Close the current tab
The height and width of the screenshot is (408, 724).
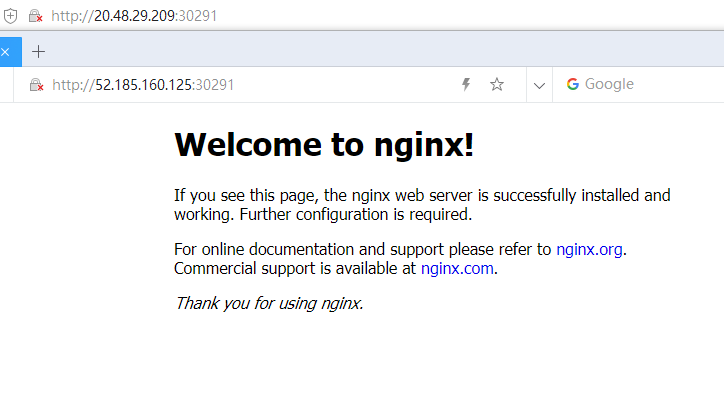tap(4, 51)
